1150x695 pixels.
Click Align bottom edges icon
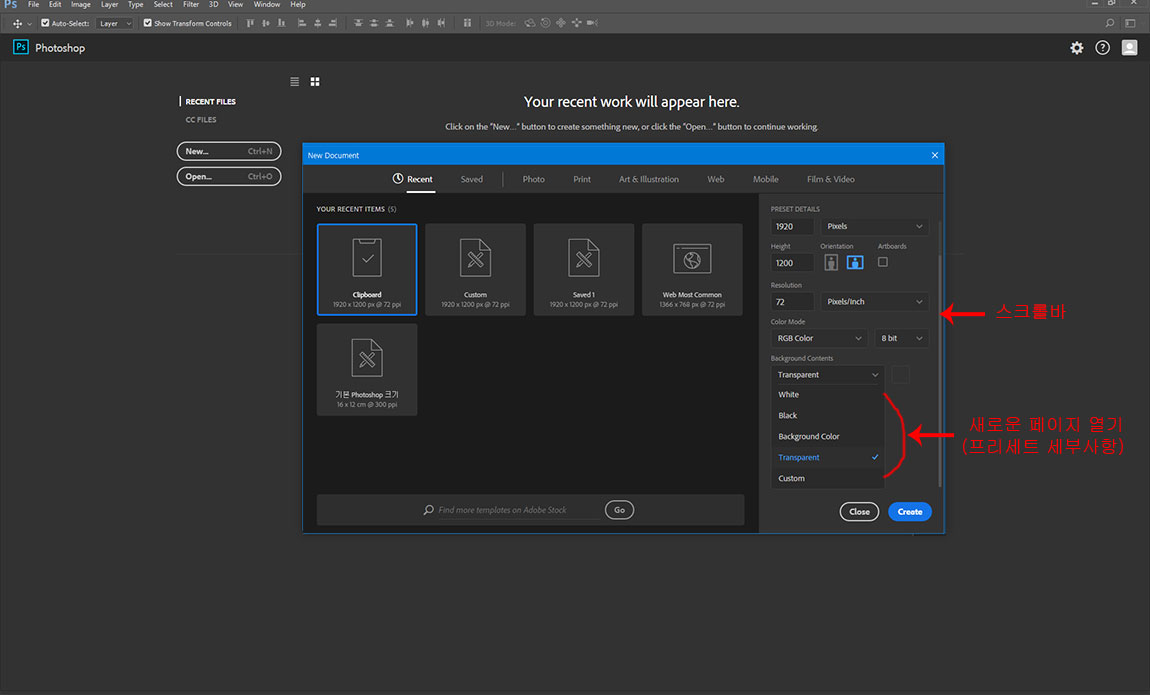tap(281, 23)
